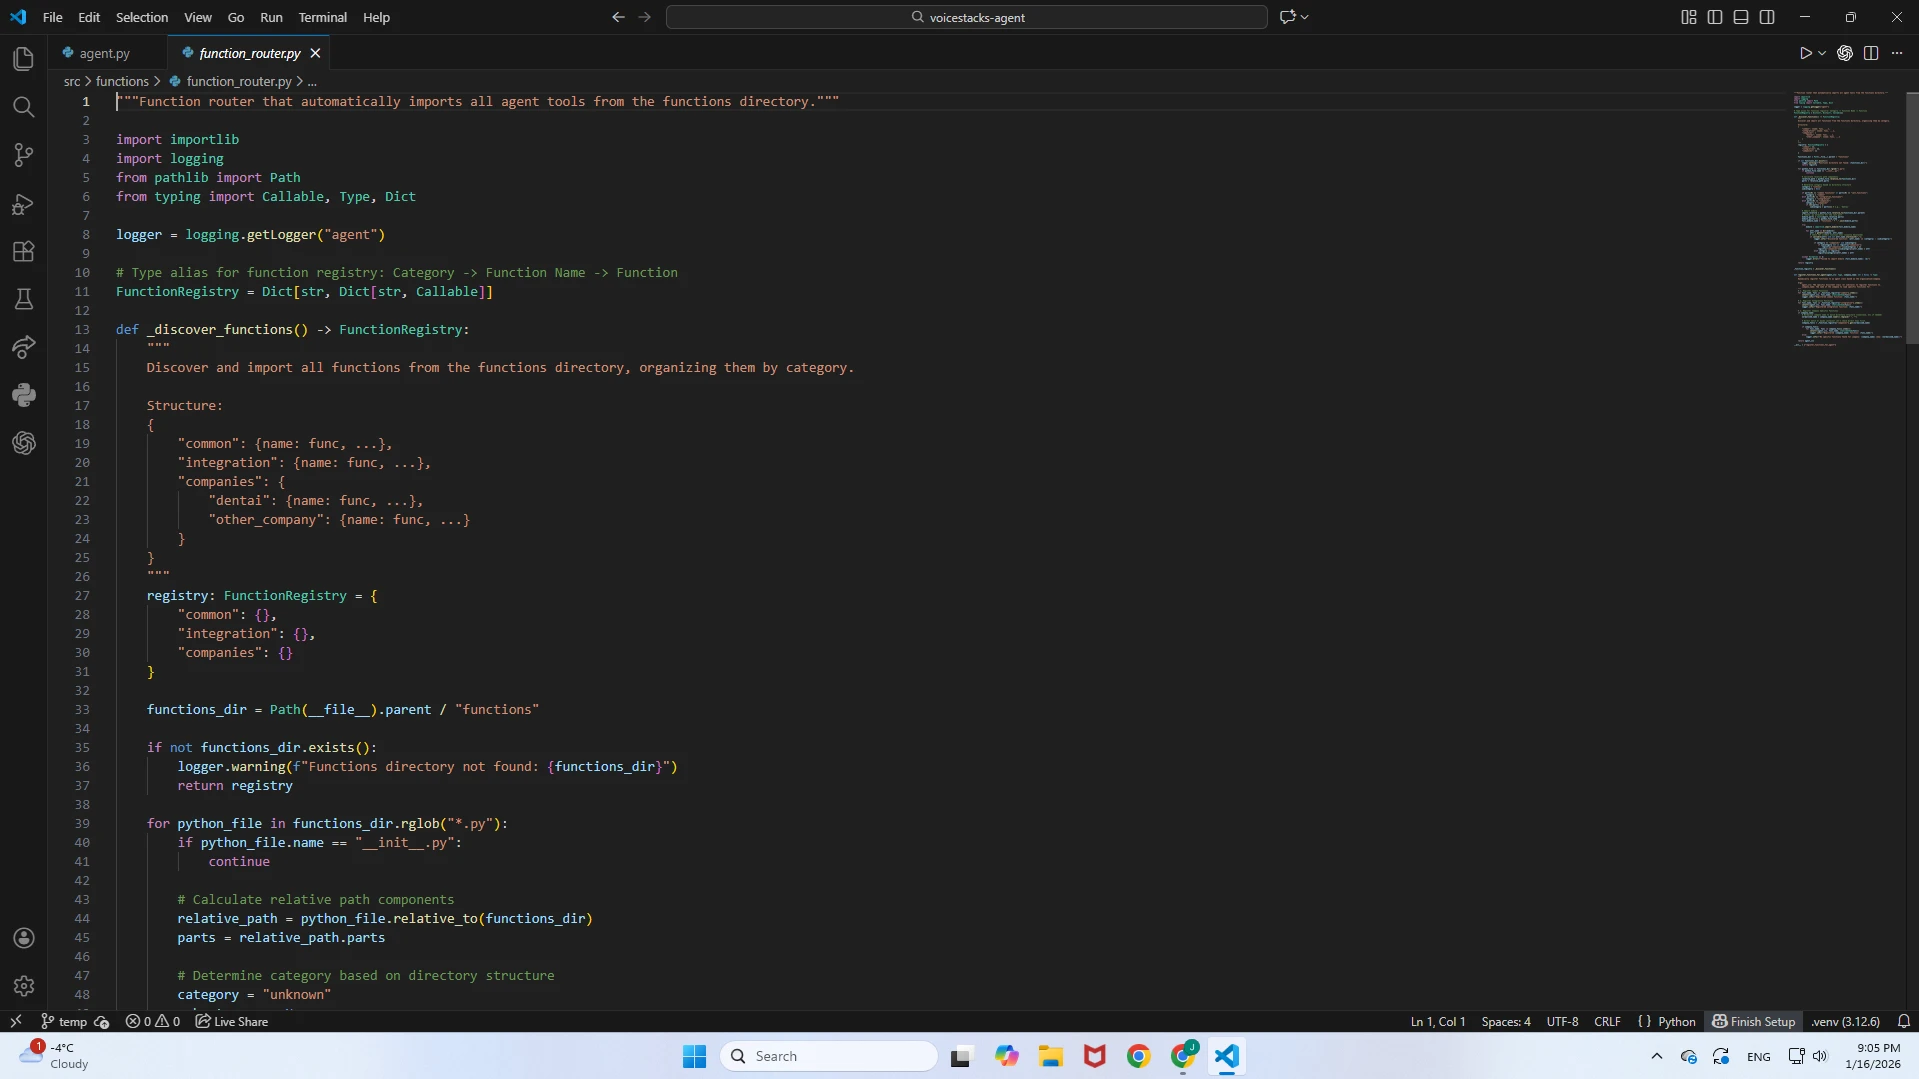1919x1079 pixels.
Task: Open the notifications bell
Action: coord(1904,1021)
